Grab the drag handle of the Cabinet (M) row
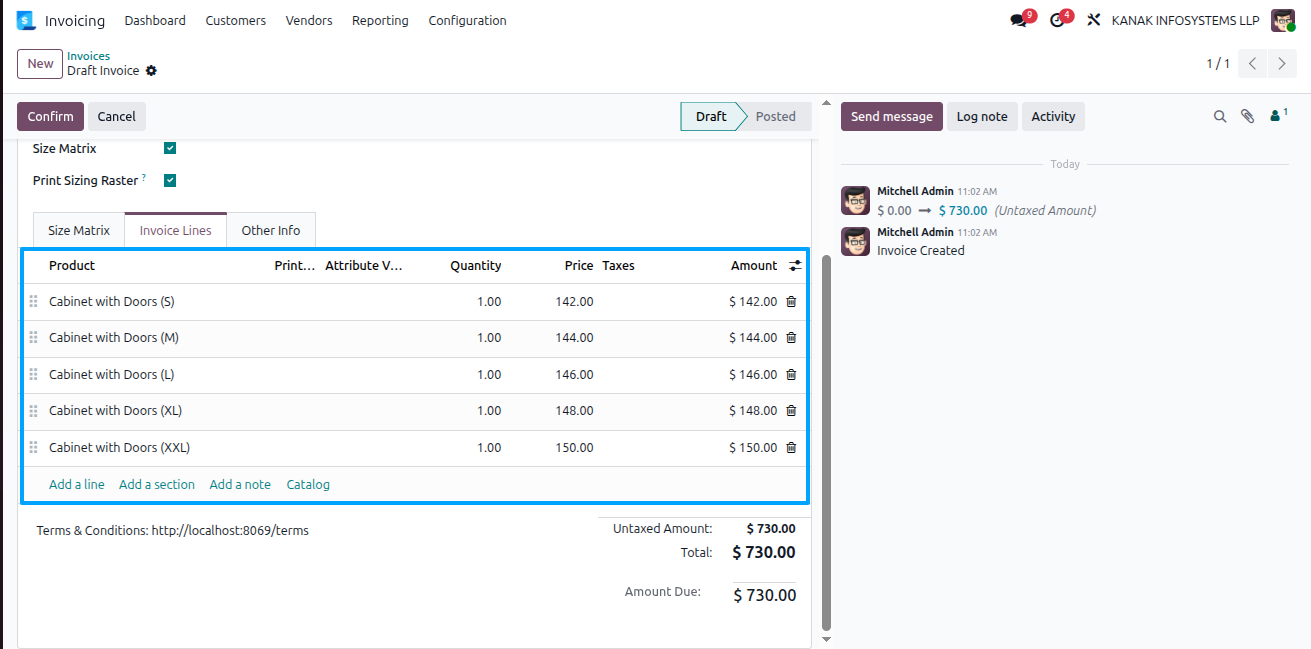 coord(33,338)
